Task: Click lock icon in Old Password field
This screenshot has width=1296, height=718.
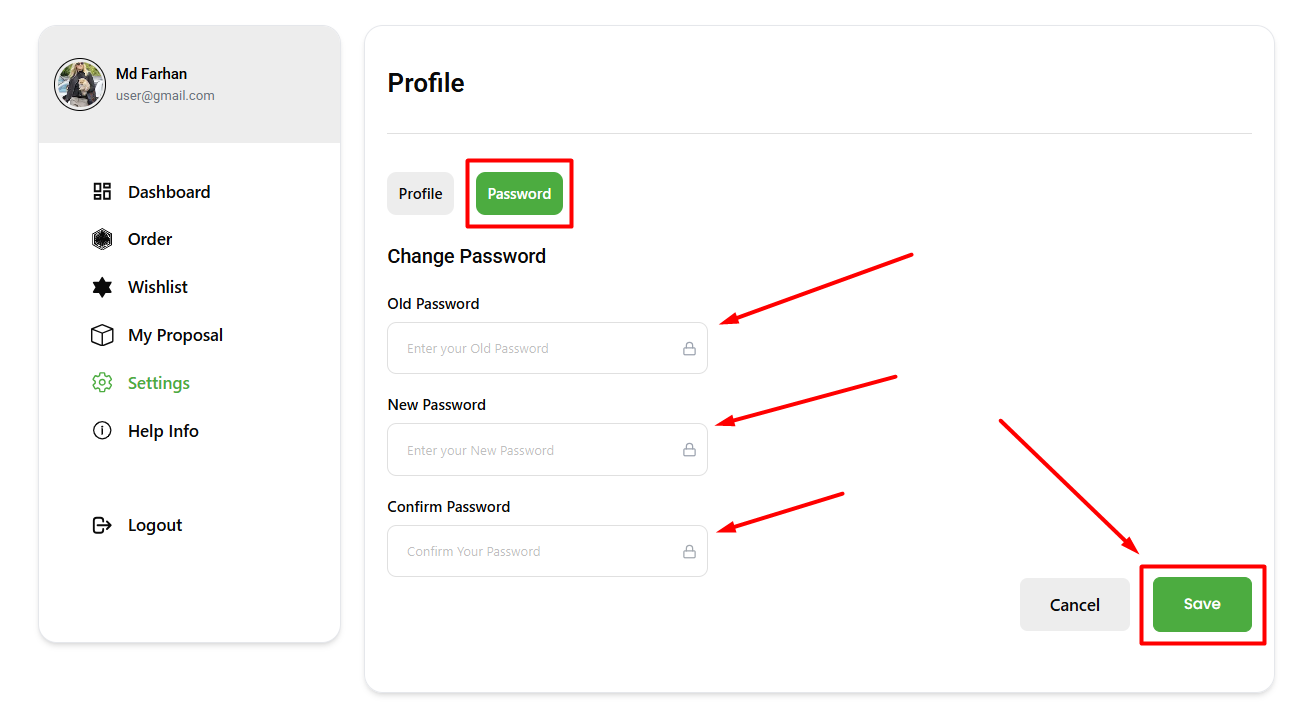Action: 689,349
